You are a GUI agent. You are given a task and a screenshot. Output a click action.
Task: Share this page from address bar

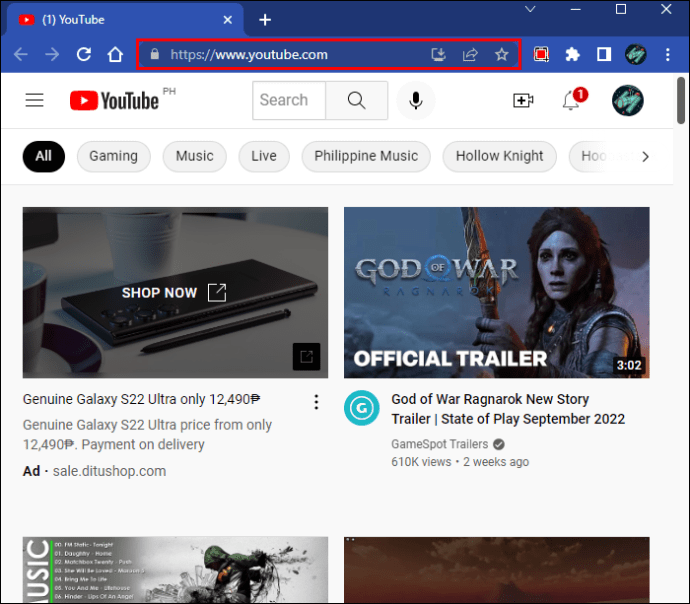[x=470, y=54]
